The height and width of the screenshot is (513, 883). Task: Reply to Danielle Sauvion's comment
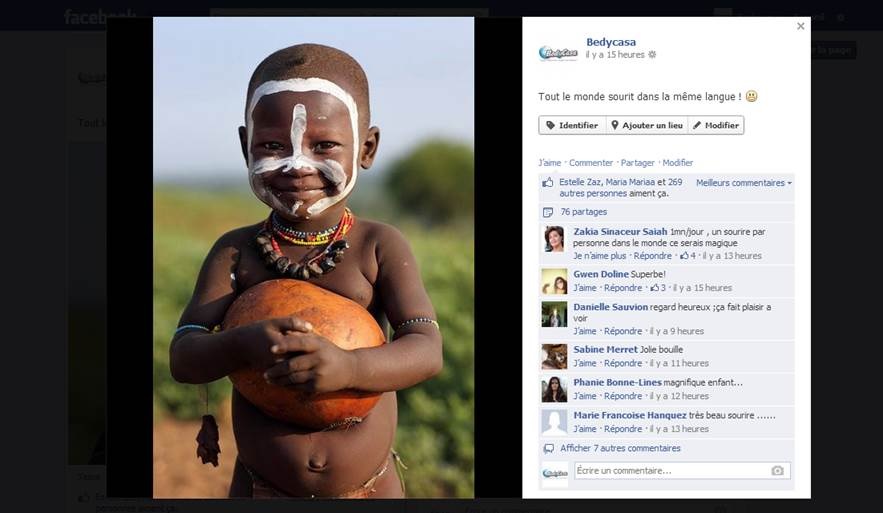[623, 332]
